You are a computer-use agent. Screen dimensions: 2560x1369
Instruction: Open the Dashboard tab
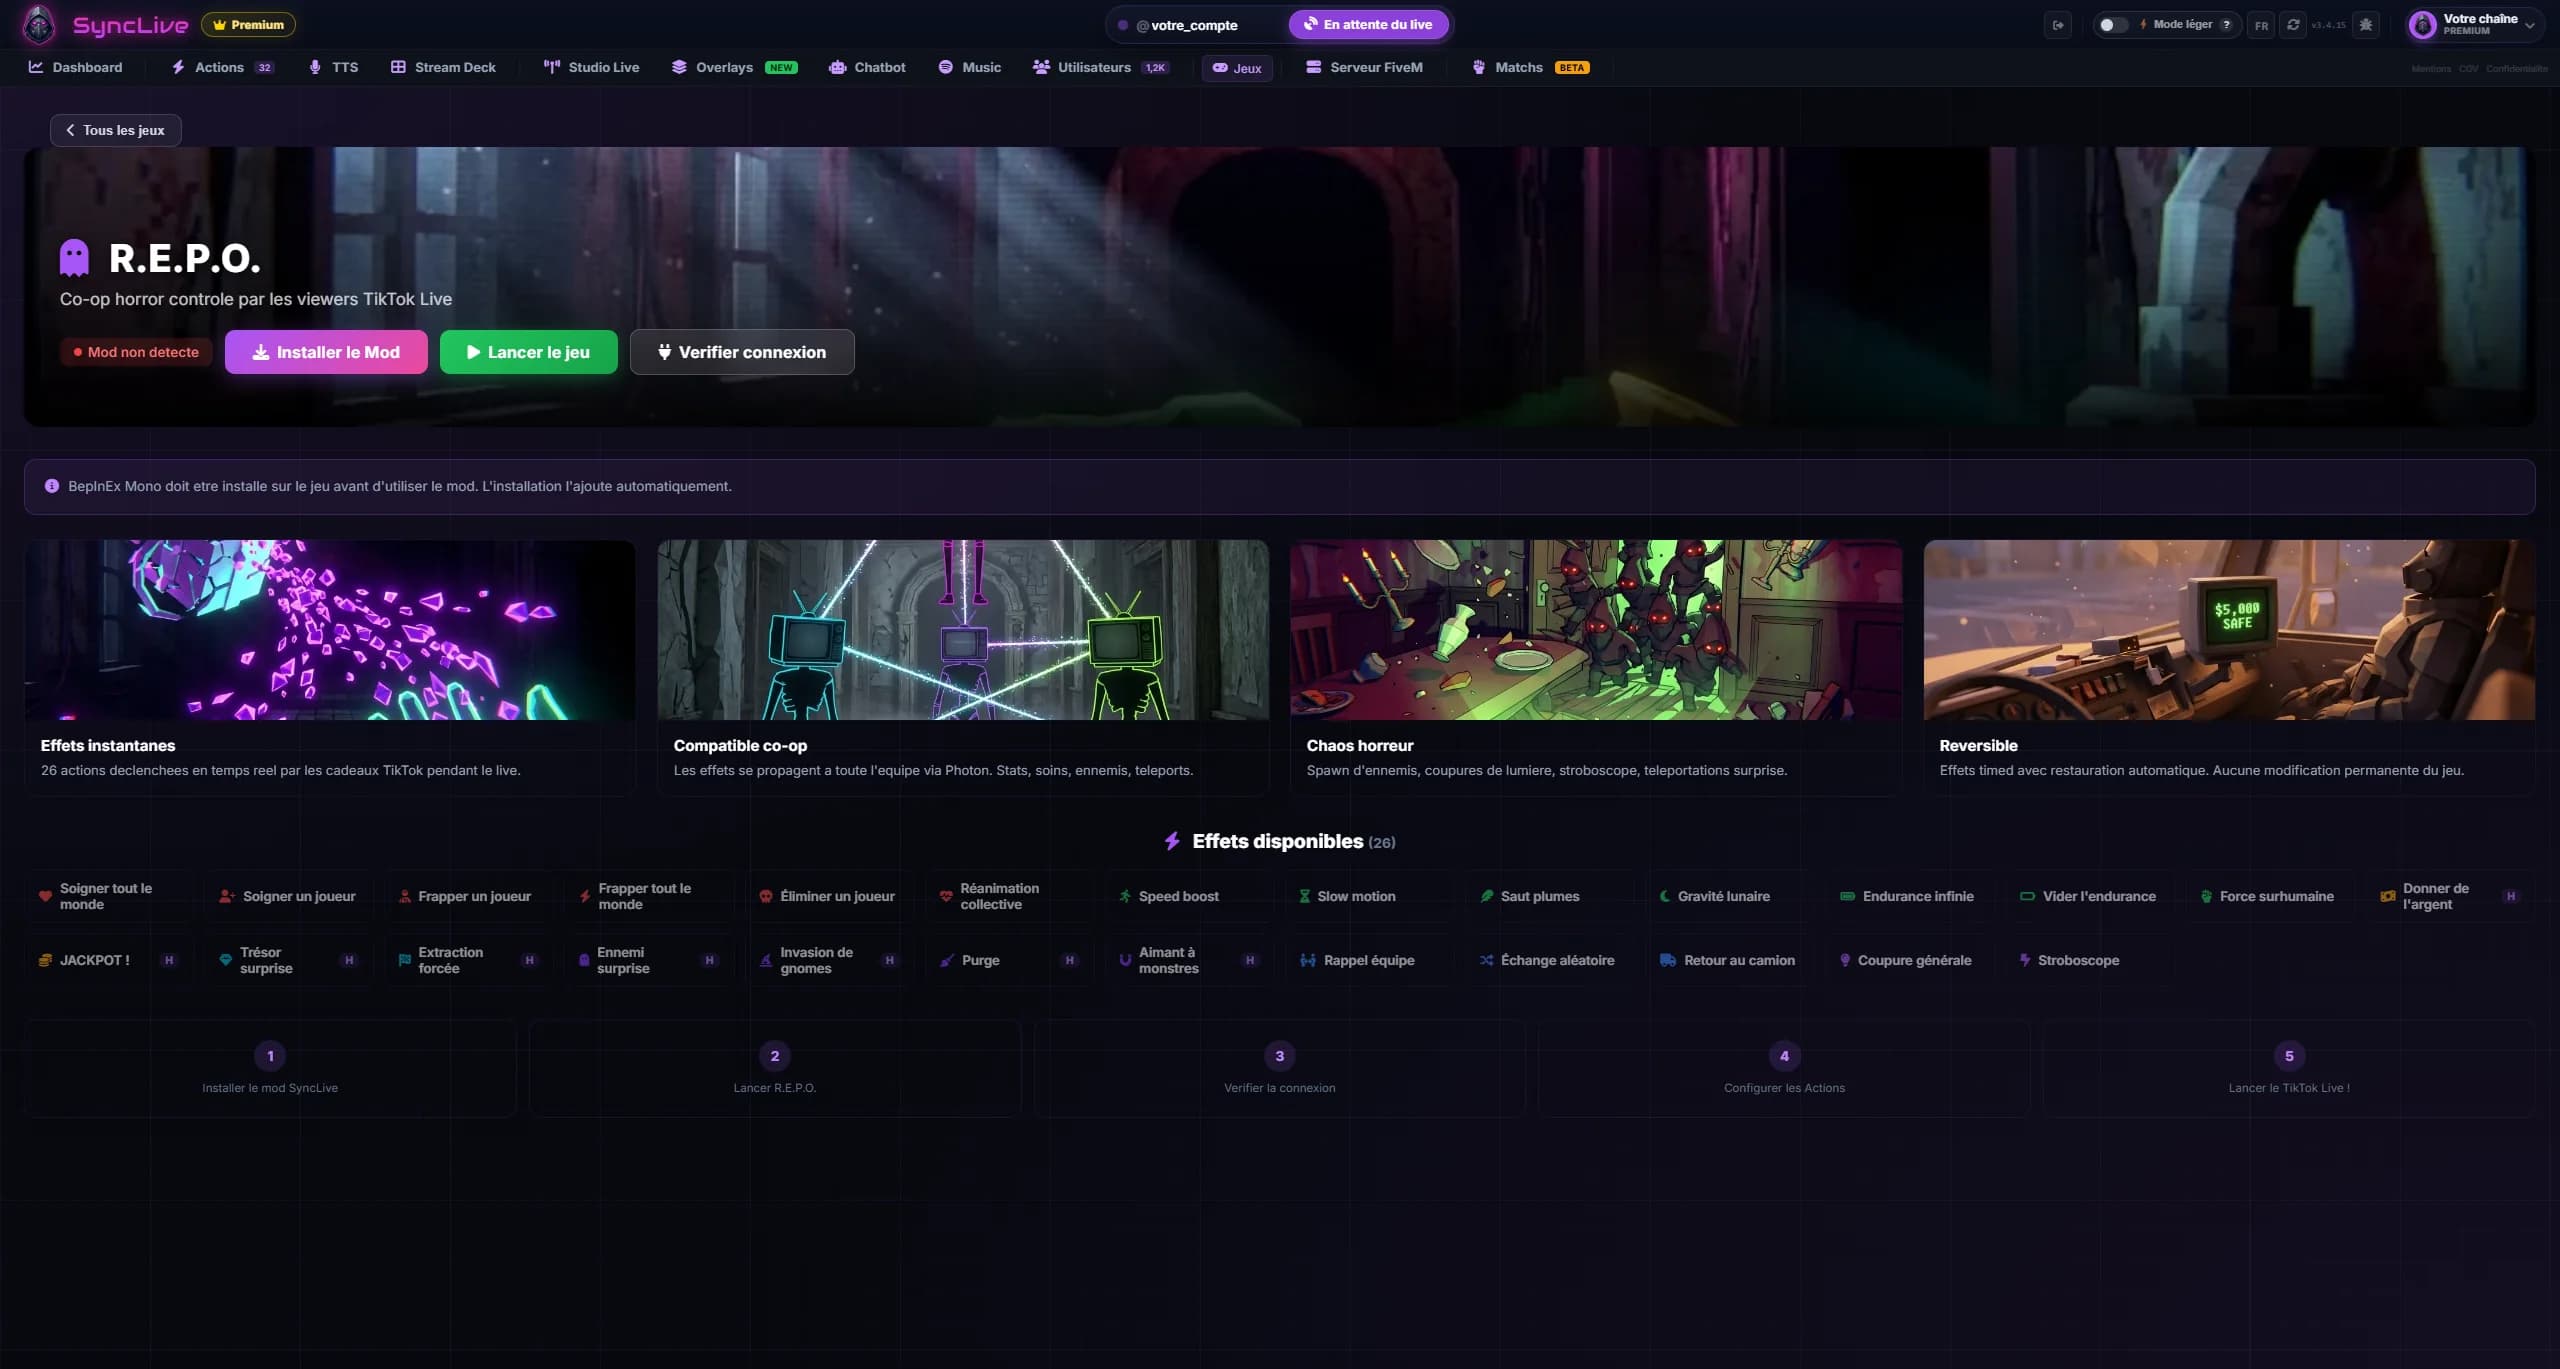point(76,67)
